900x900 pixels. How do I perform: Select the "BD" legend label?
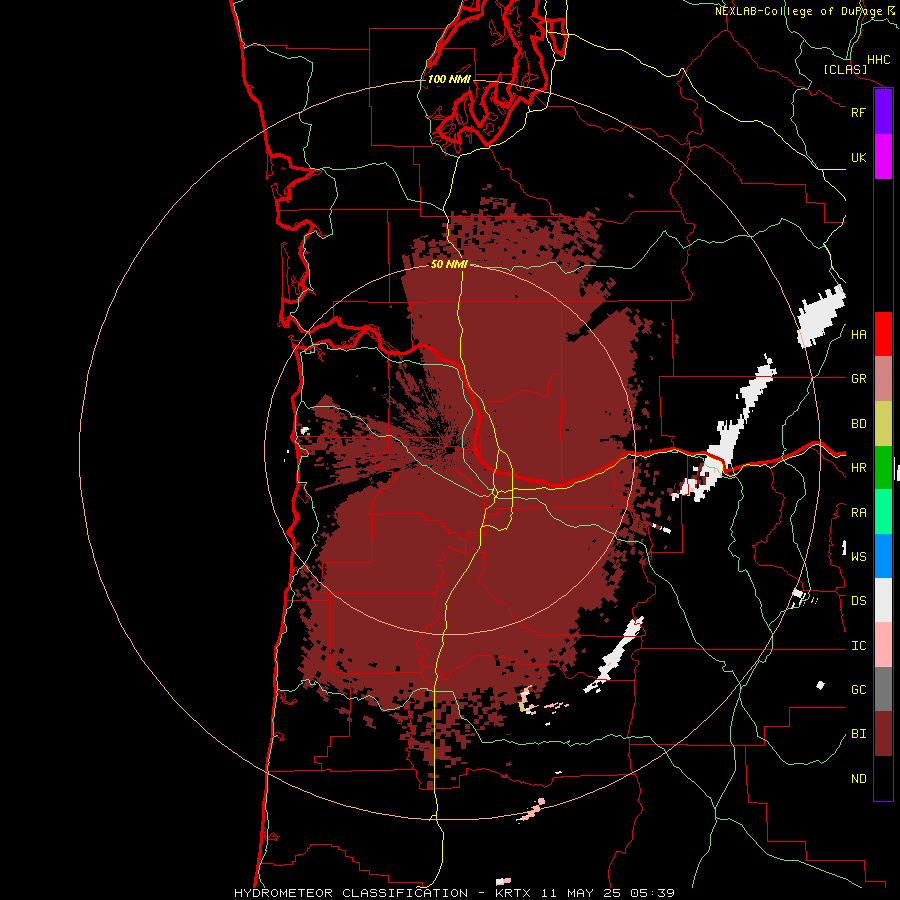pos(858,424)
